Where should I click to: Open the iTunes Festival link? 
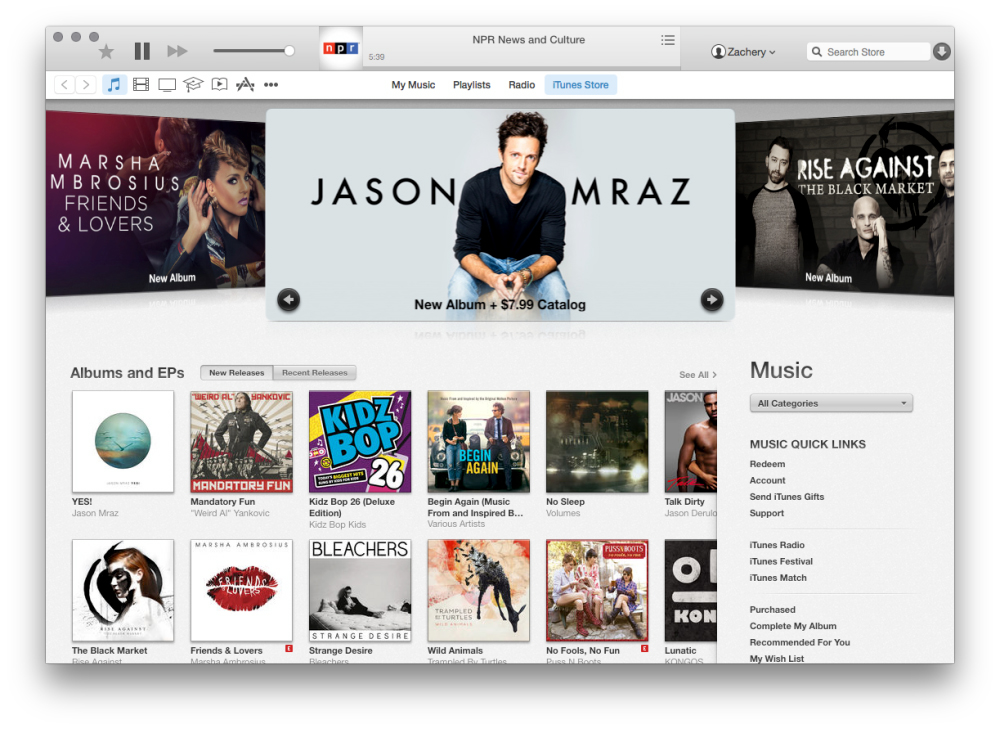click(781, 561)
